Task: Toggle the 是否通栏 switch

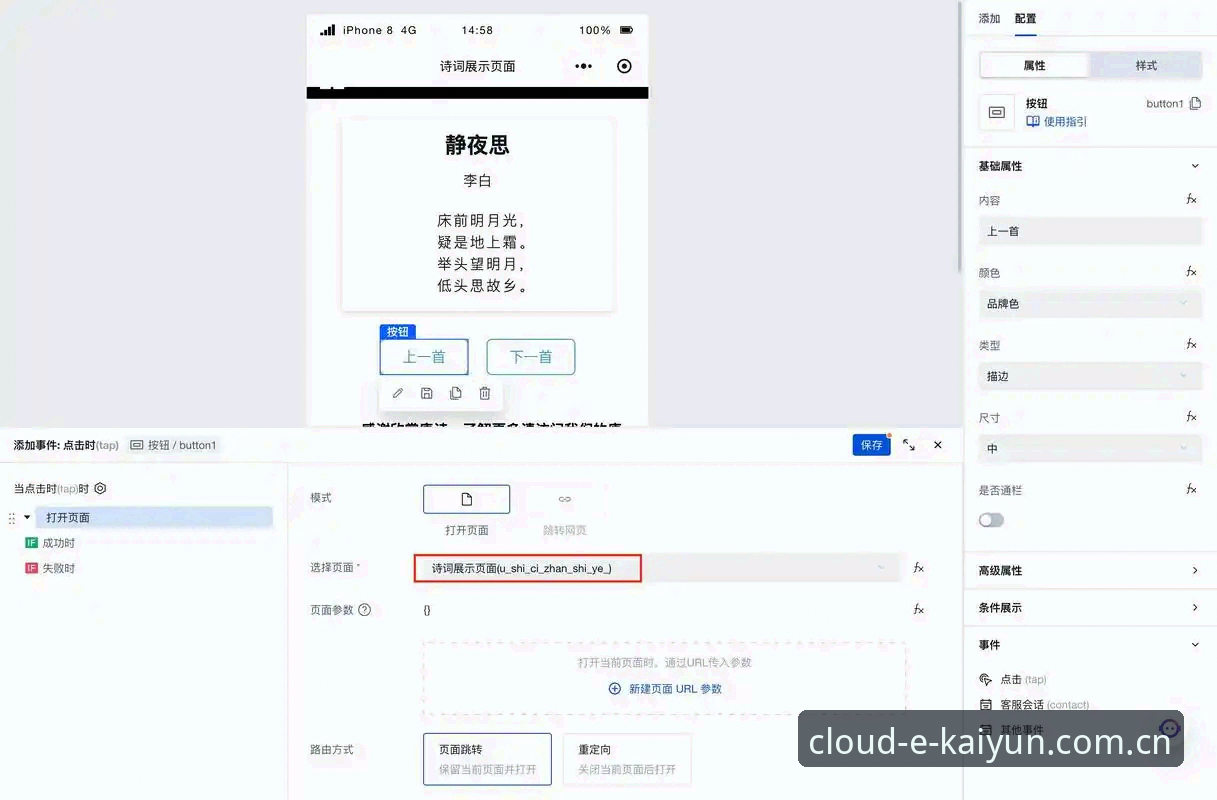Action: (991, 520)
